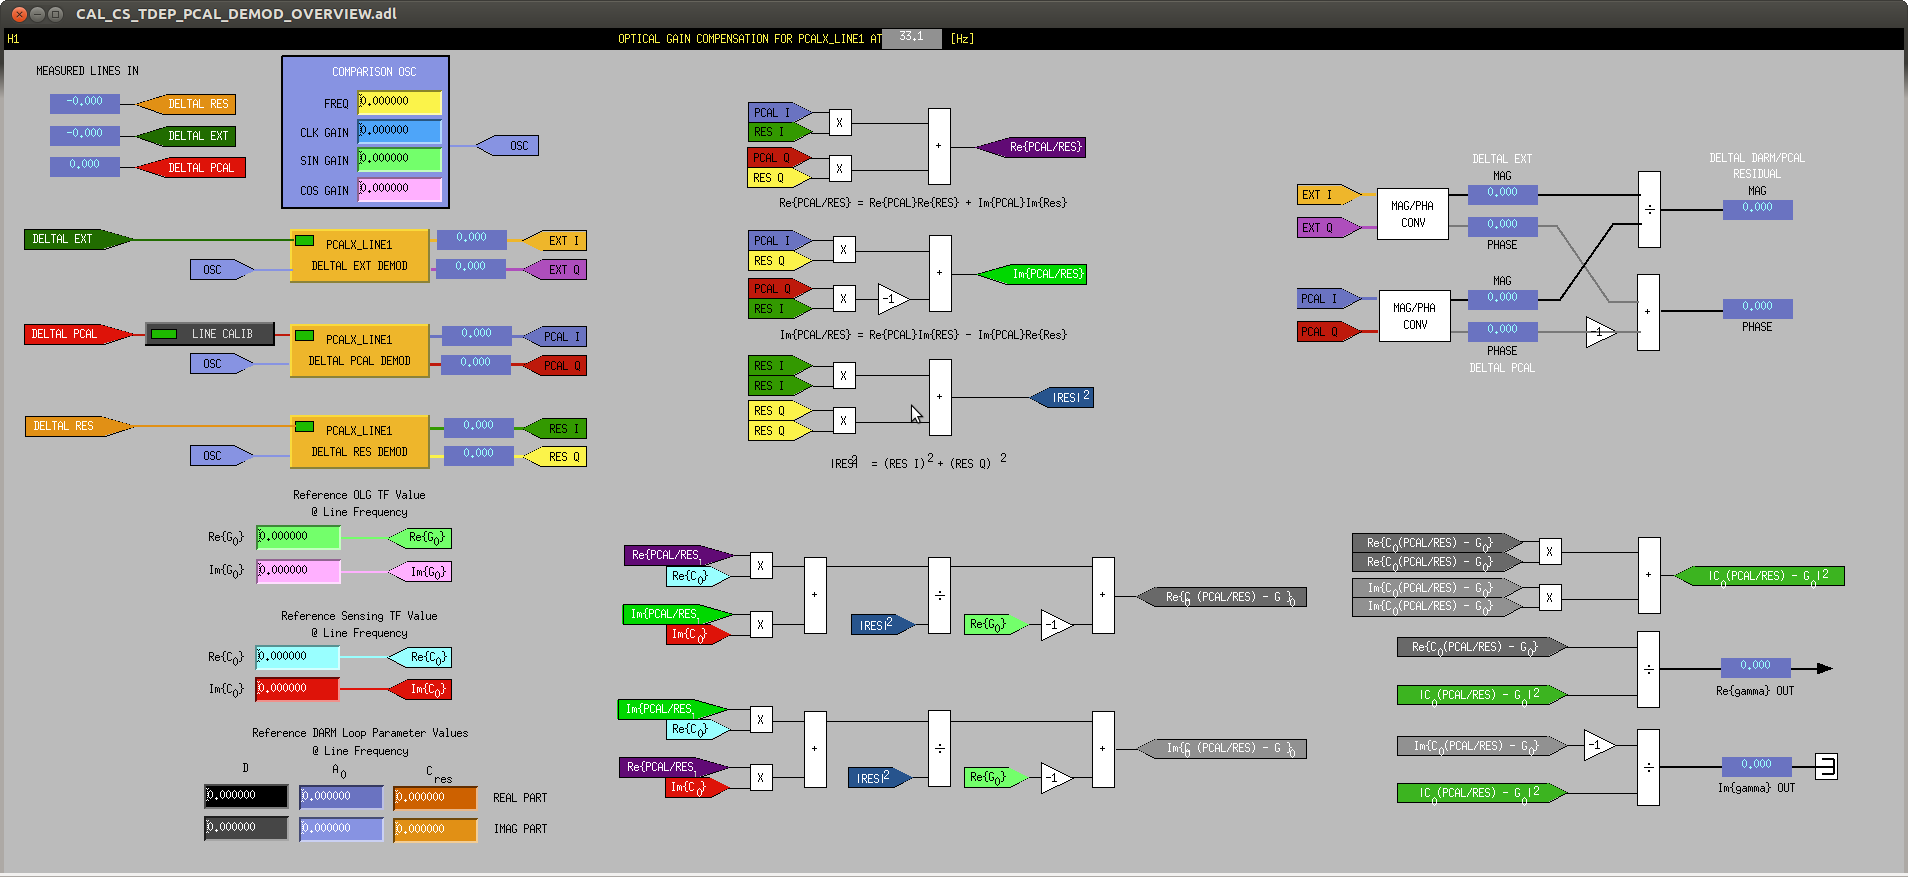Click the value readout left of DELTAL EXT tag
This screenshot has width=1908, height=877.
[x=85, y=135]
